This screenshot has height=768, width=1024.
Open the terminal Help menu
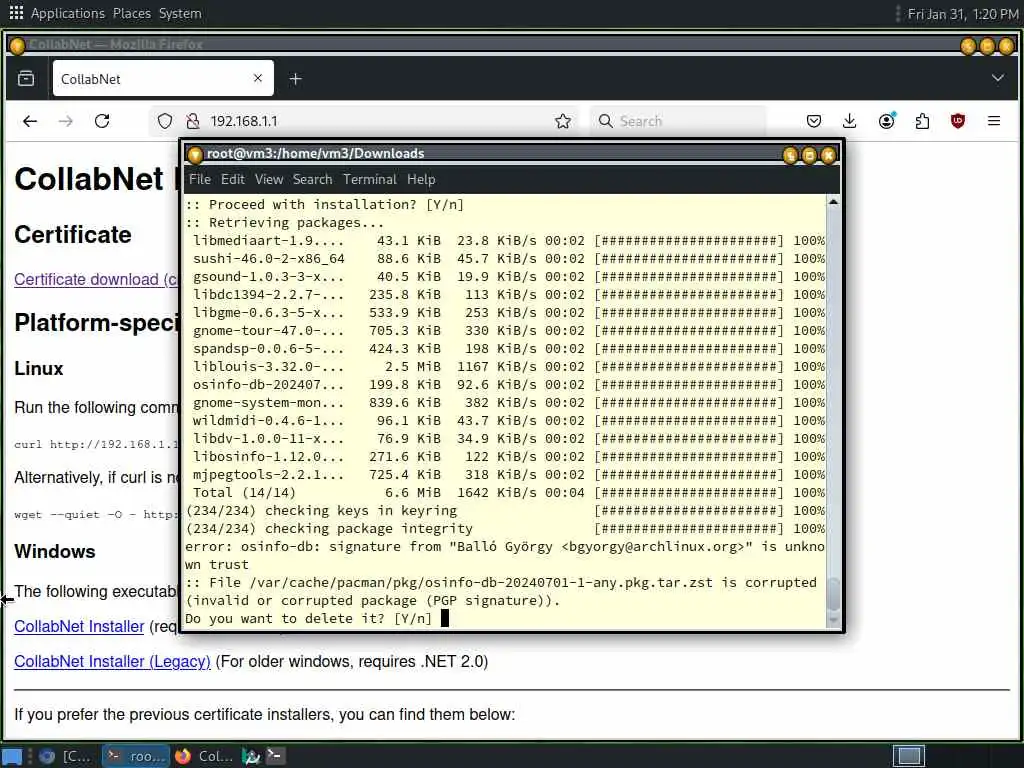coord(421,180)
